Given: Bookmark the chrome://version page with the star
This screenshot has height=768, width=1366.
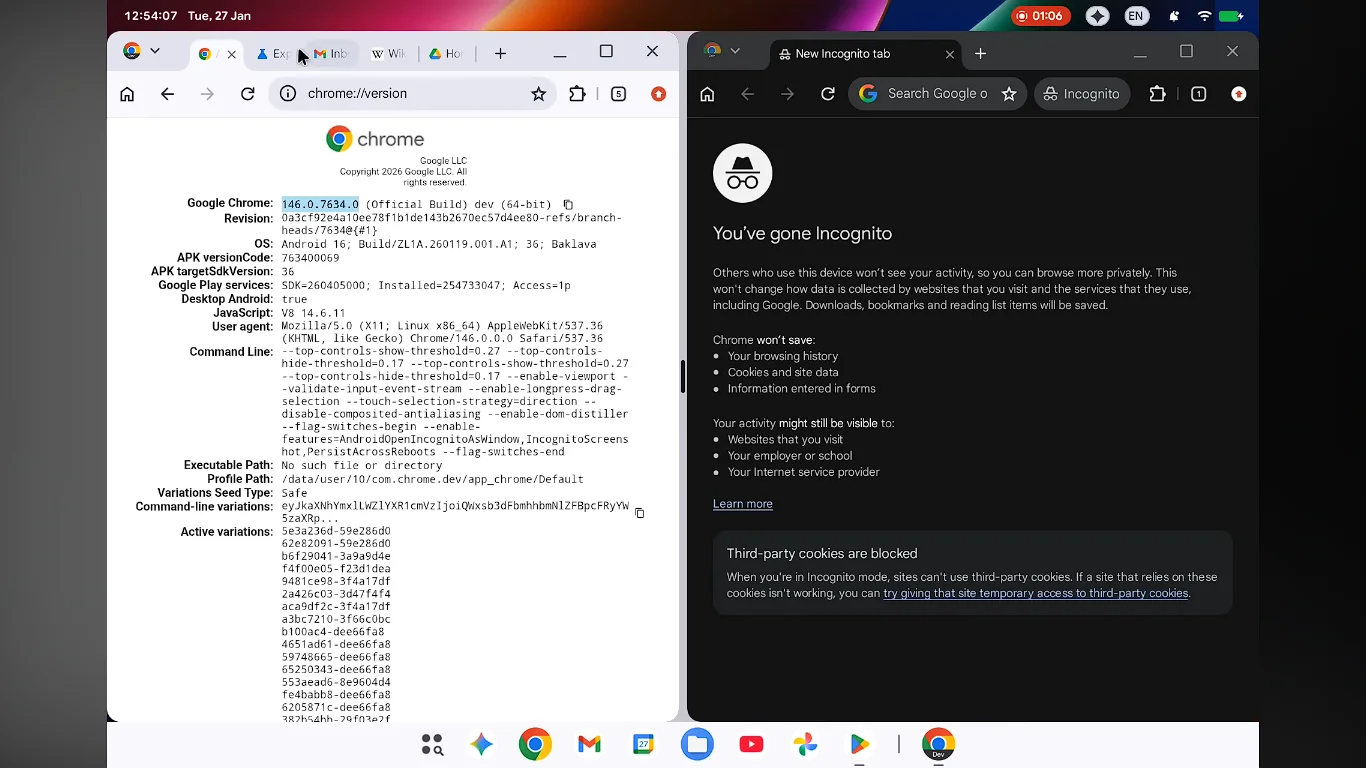Looking at the screenshot, I should 539,93.
